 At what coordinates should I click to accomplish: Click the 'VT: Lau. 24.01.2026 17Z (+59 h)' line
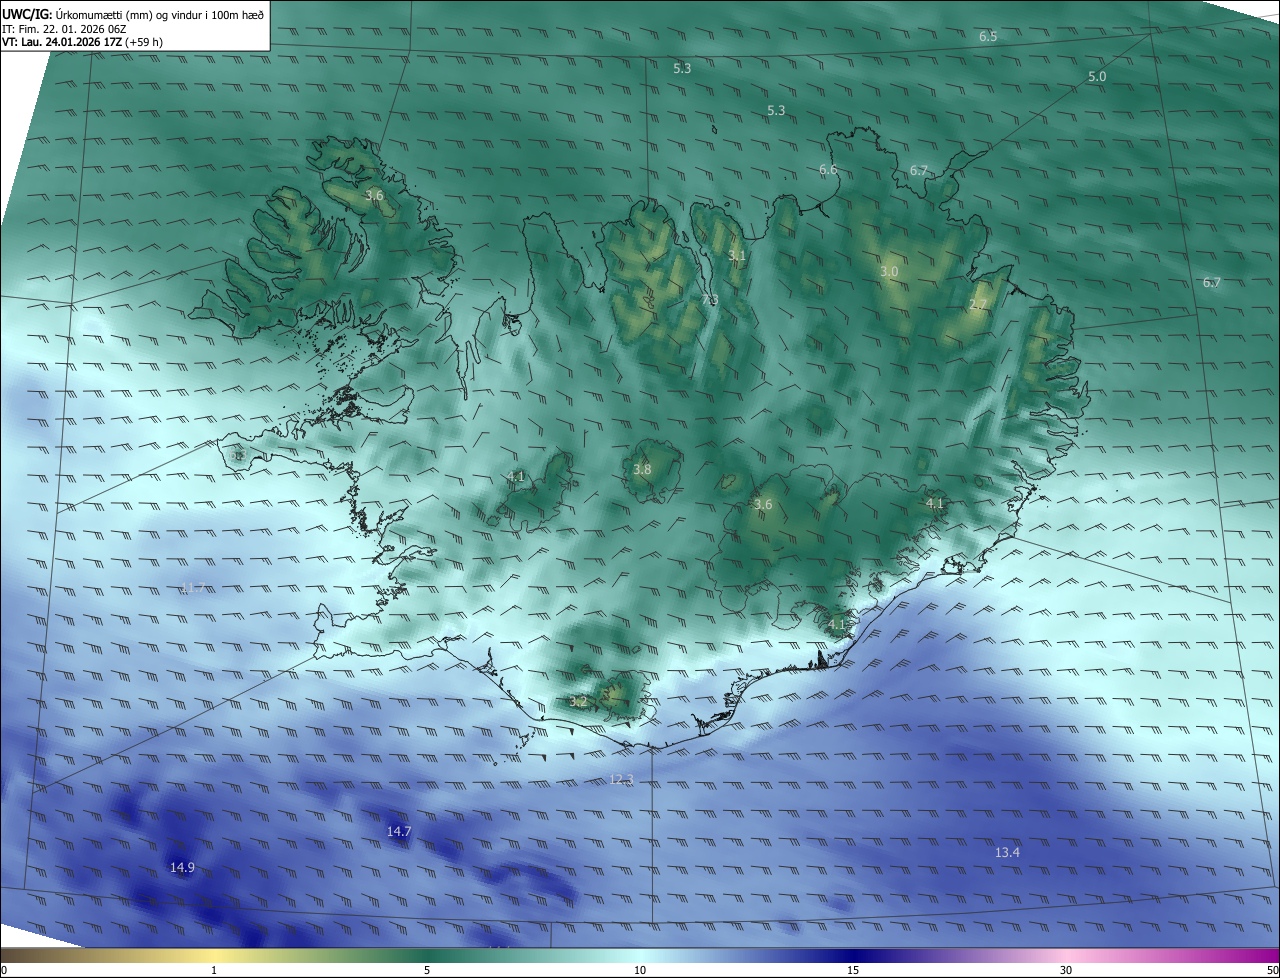click(x=83, y=42)
